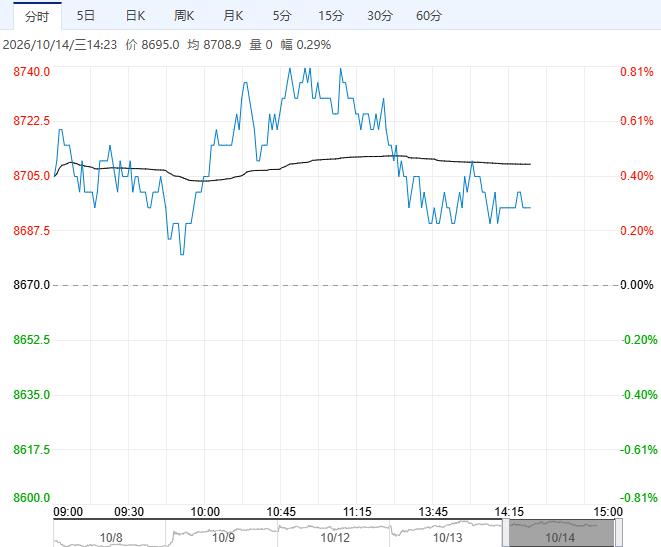Click the 11:15 time axis label

pyautogui.click(x=357, y=512)
